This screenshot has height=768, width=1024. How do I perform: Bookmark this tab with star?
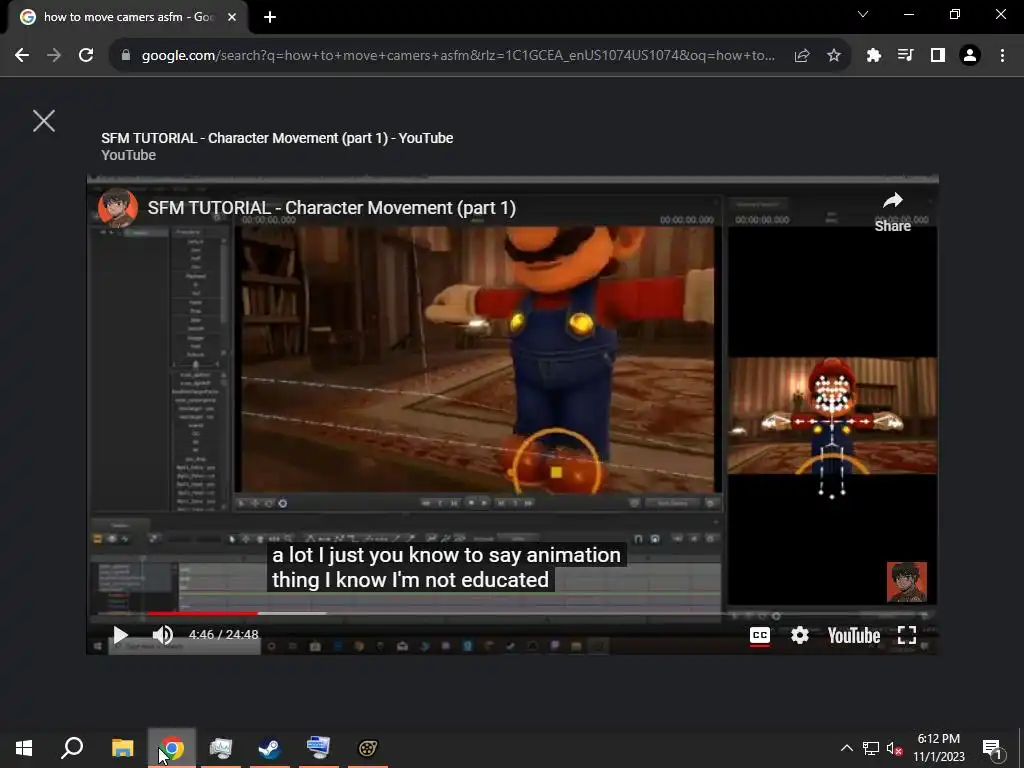tap(834, 56)
